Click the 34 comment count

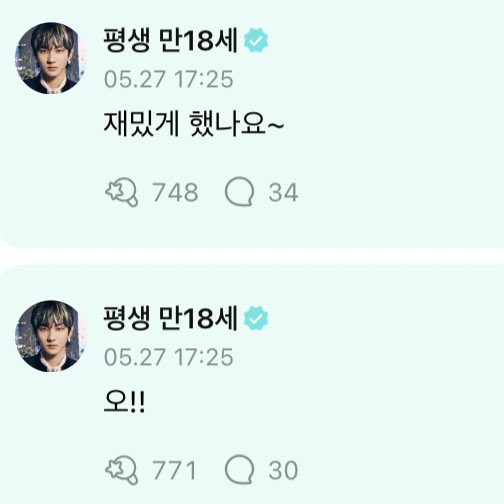click(283, 192)
